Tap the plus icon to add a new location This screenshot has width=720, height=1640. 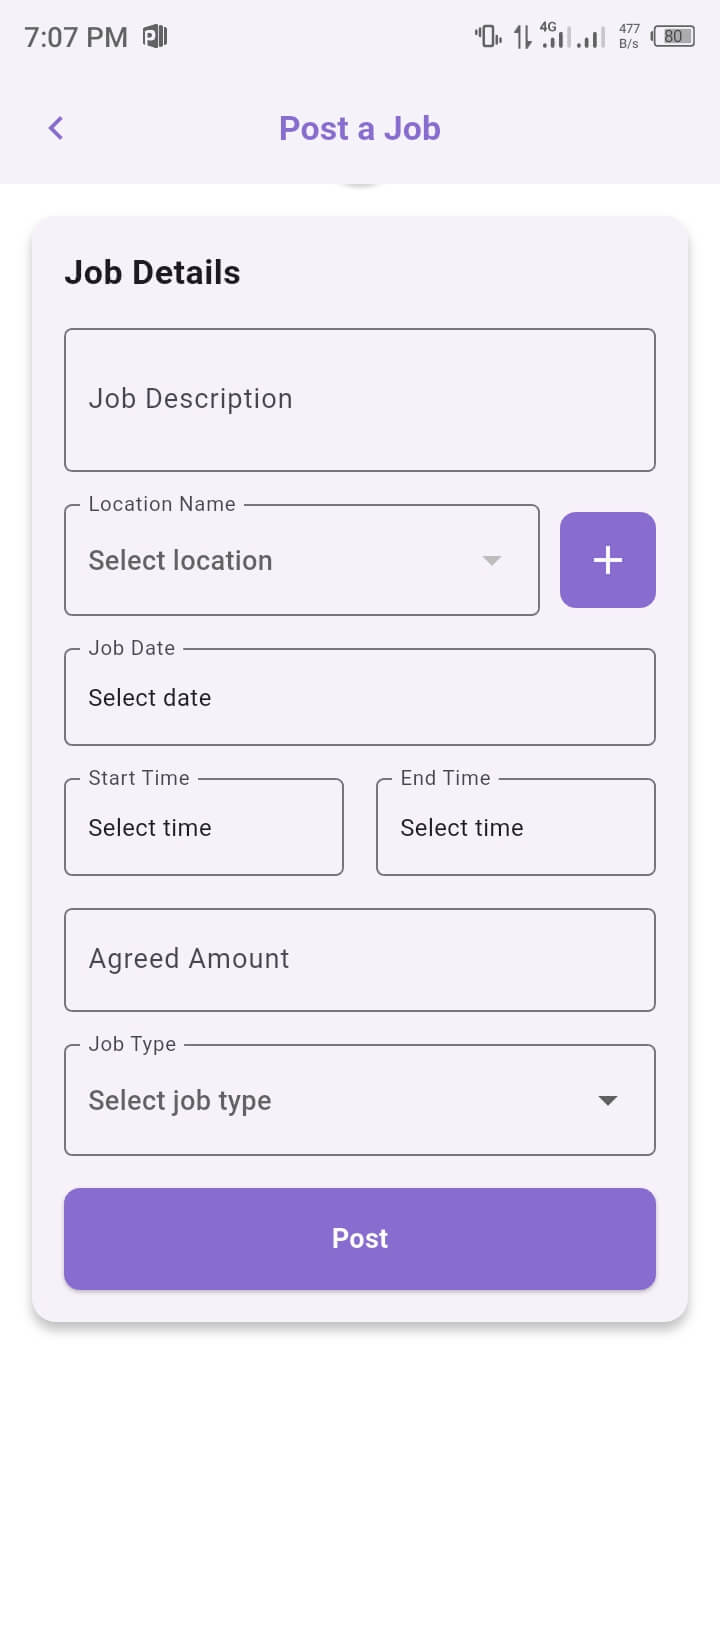[x=607, y=560]
